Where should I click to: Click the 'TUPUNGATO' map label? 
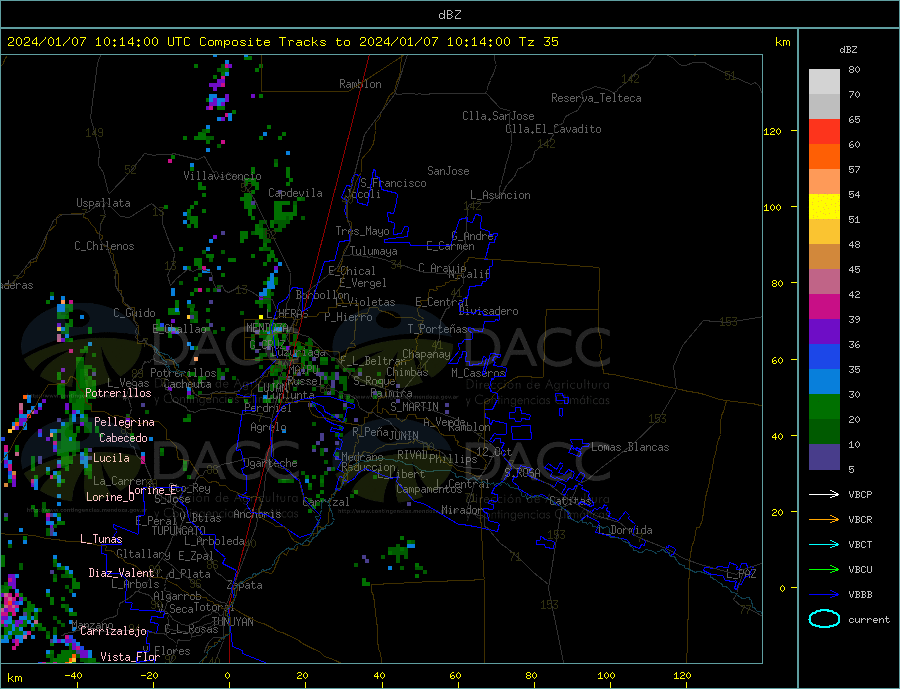click(179, 531)
